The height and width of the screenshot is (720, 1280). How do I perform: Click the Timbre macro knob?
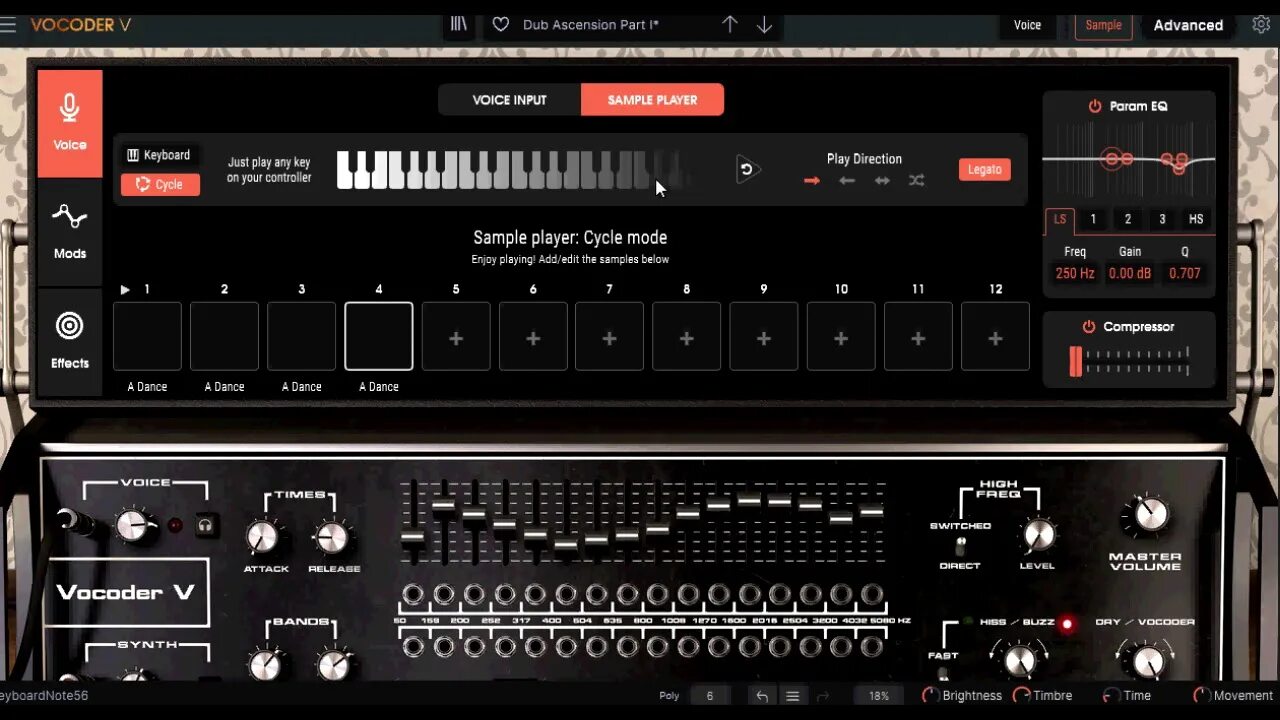pyautogui.click(x=1021, y=696)
